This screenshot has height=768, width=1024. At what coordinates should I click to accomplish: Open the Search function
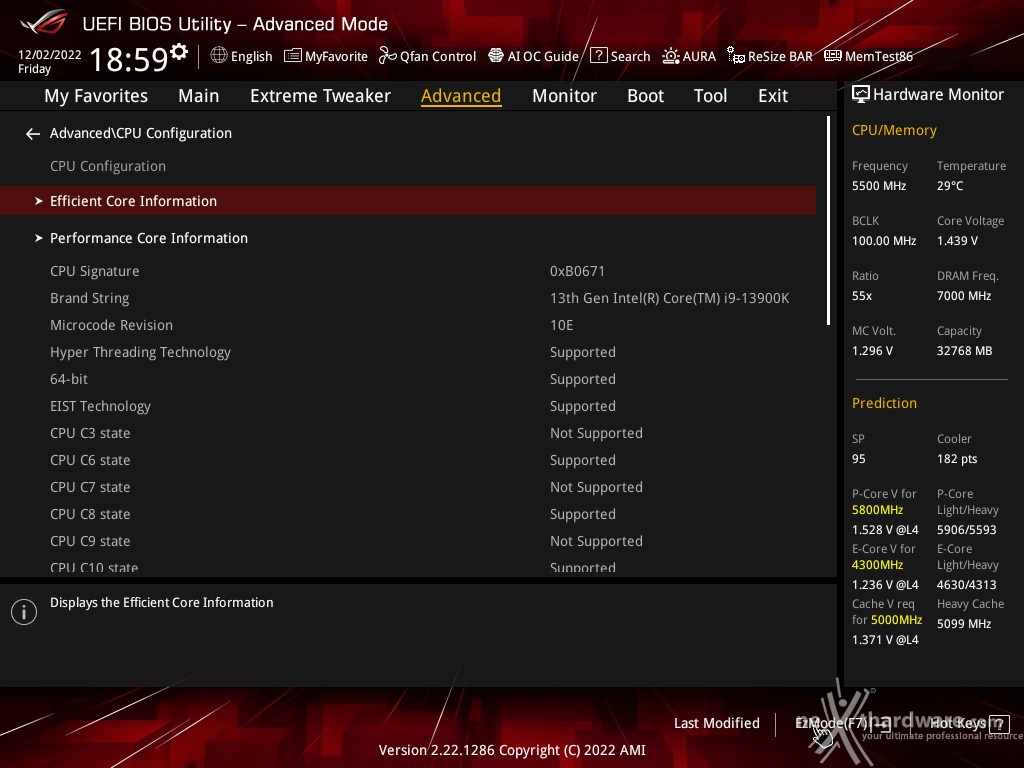coord(620,56)
